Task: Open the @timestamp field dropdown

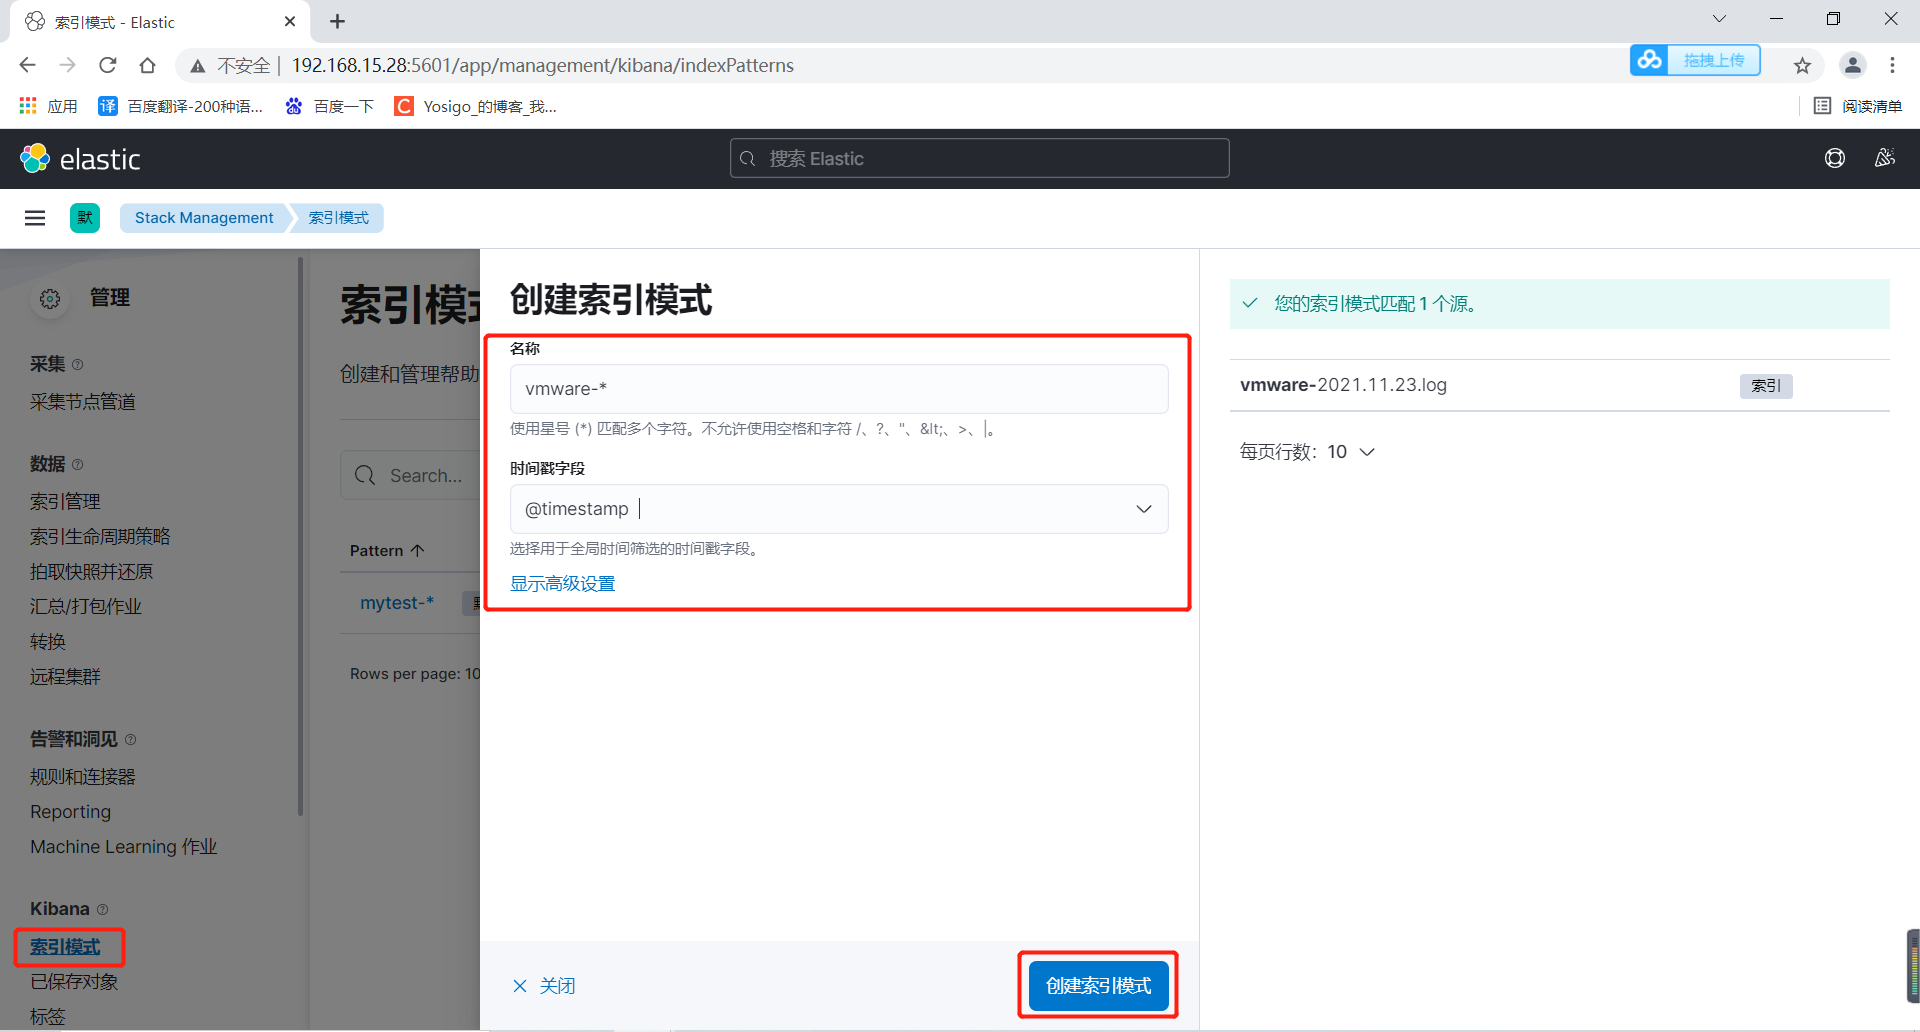Action: click(1143, 509)
